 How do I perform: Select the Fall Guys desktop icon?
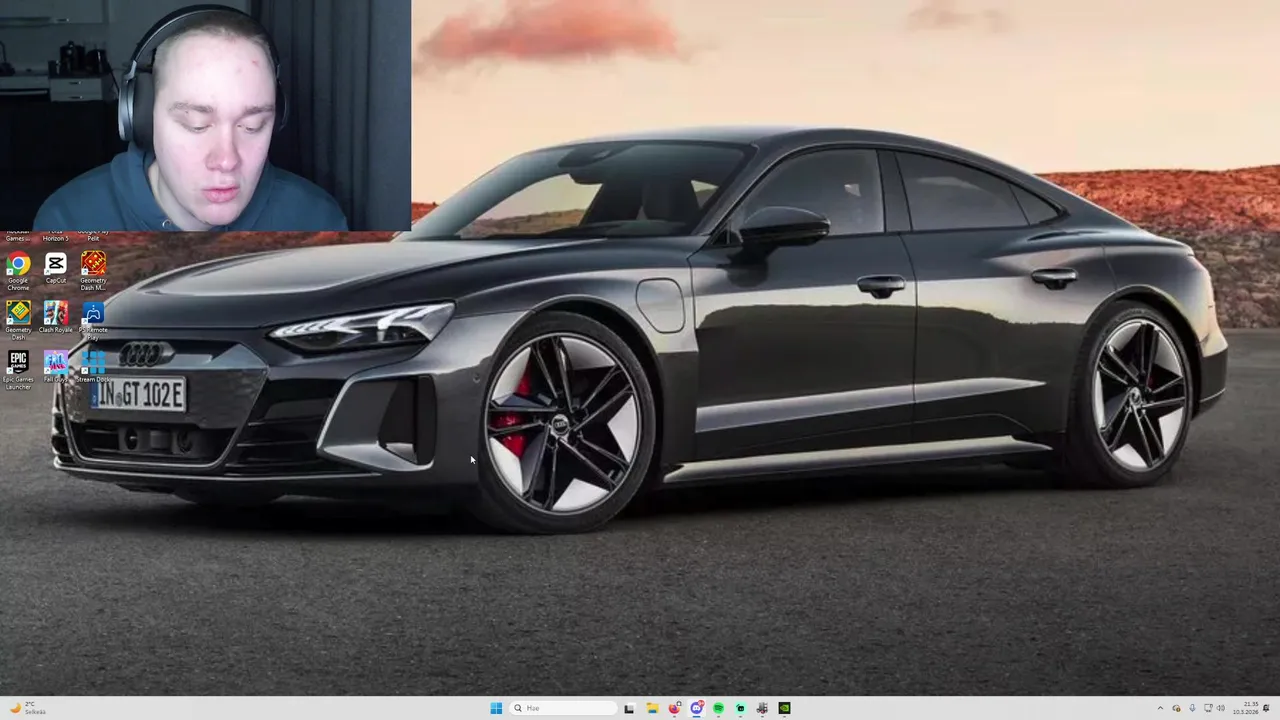tap(56, 366)
